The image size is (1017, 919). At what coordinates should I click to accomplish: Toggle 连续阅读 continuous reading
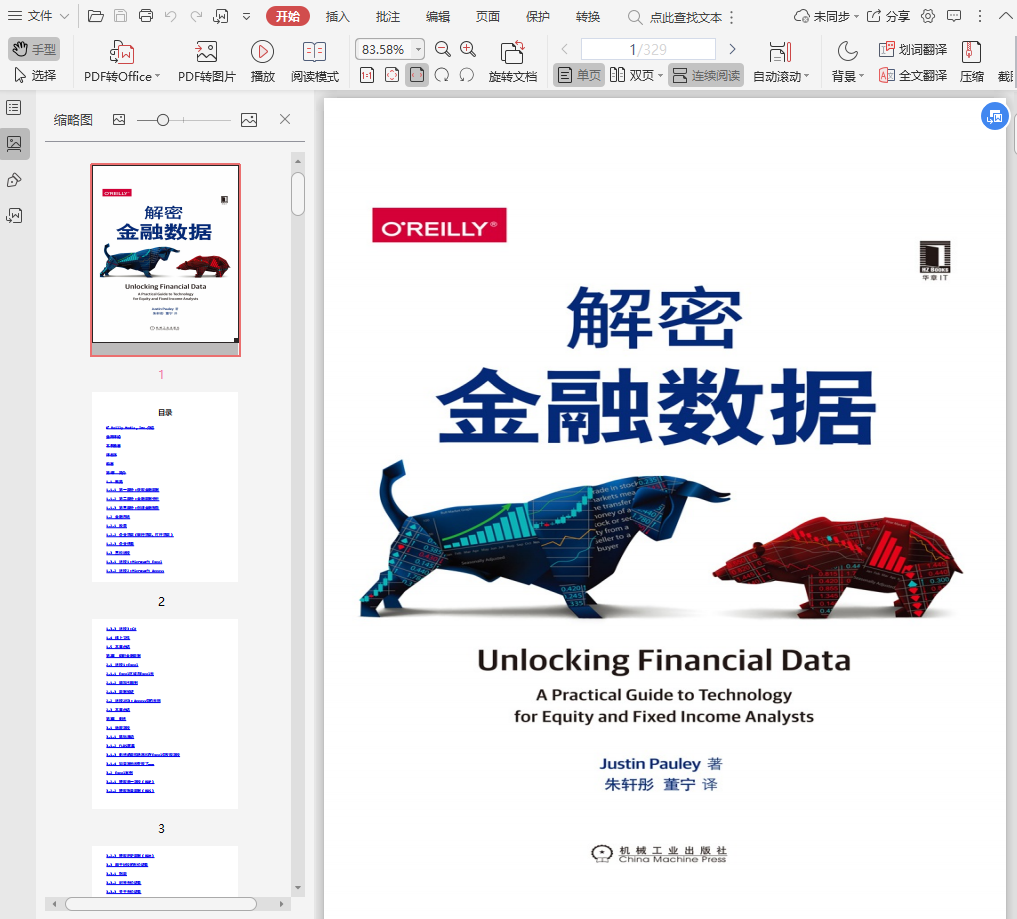[706, 75]
